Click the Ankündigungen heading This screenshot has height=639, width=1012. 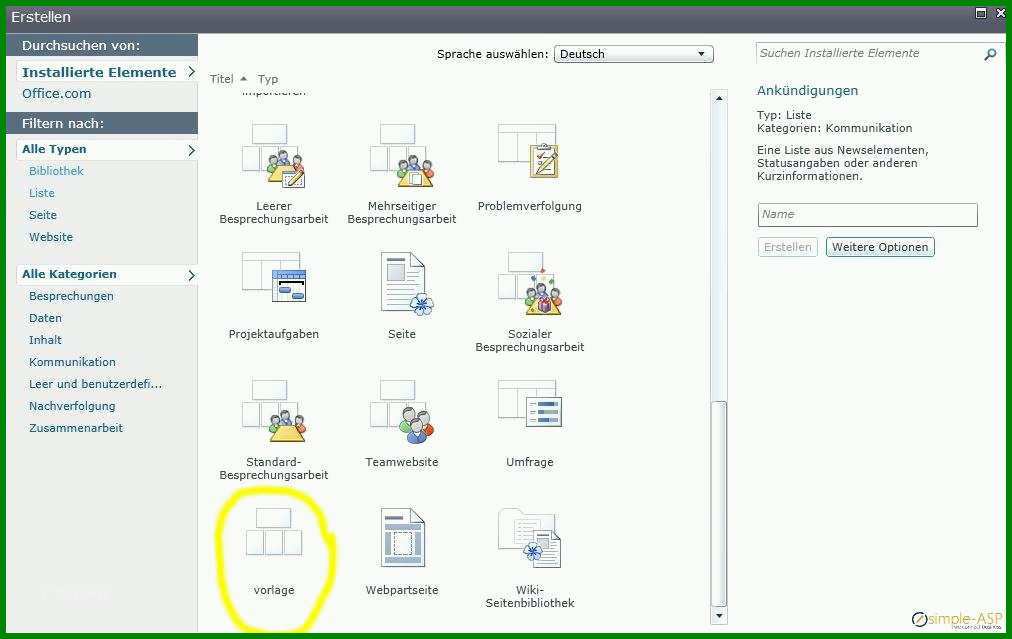pyautogui.click(x=807, y=90)
